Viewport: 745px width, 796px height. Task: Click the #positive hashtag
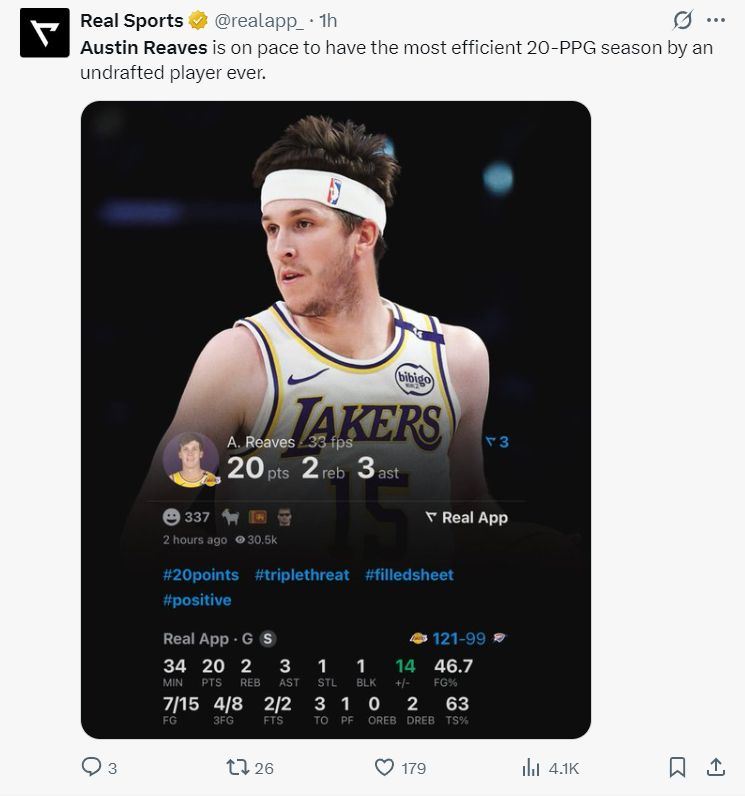197,600
